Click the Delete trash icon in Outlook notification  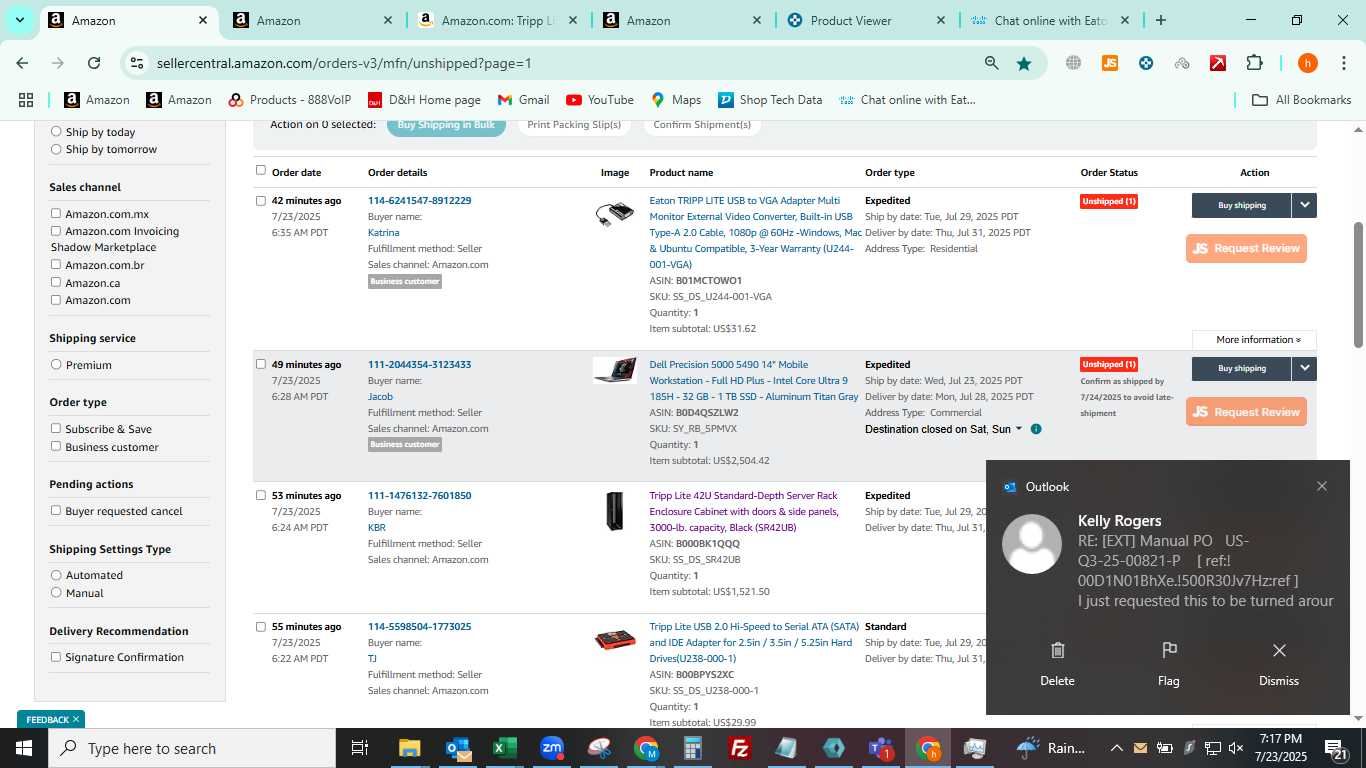tap(1057, 651)
